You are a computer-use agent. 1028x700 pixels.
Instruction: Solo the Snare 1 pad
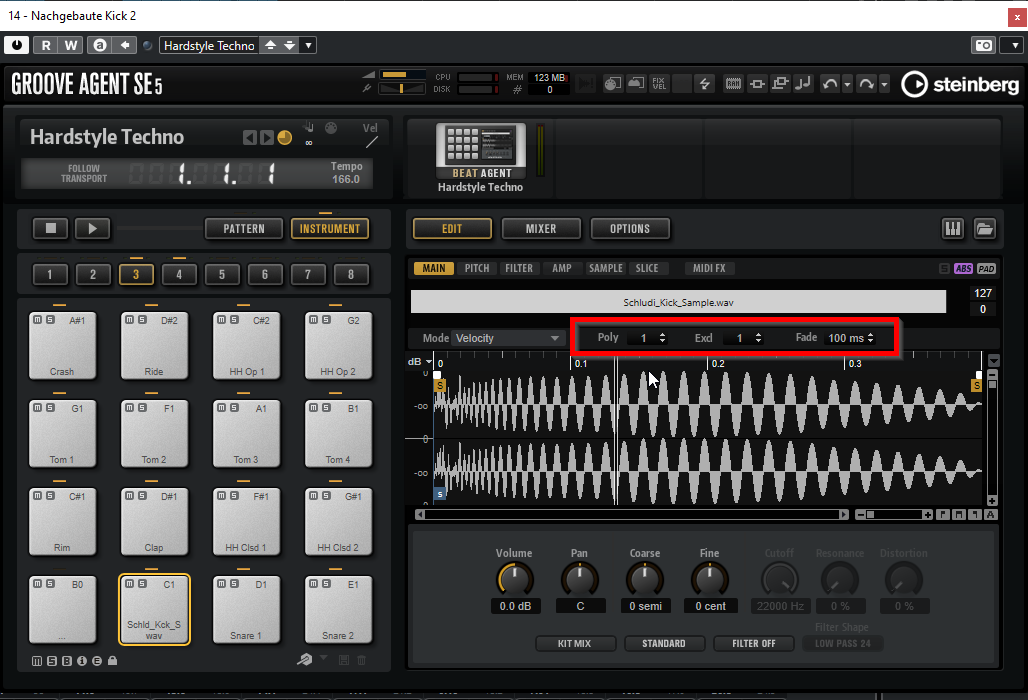tap(232, 584)
